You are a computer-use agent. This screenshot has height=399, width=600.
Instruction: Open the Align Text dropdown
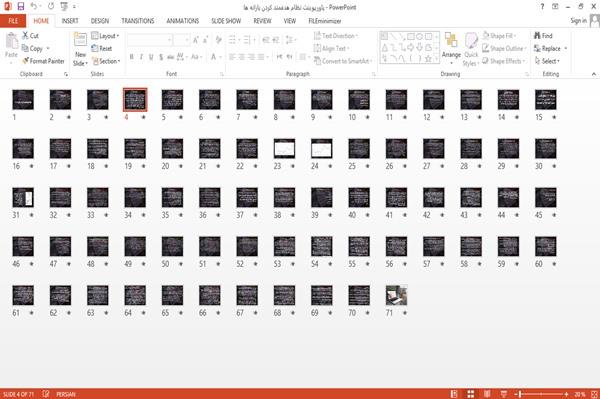click(x=331, y=48)
